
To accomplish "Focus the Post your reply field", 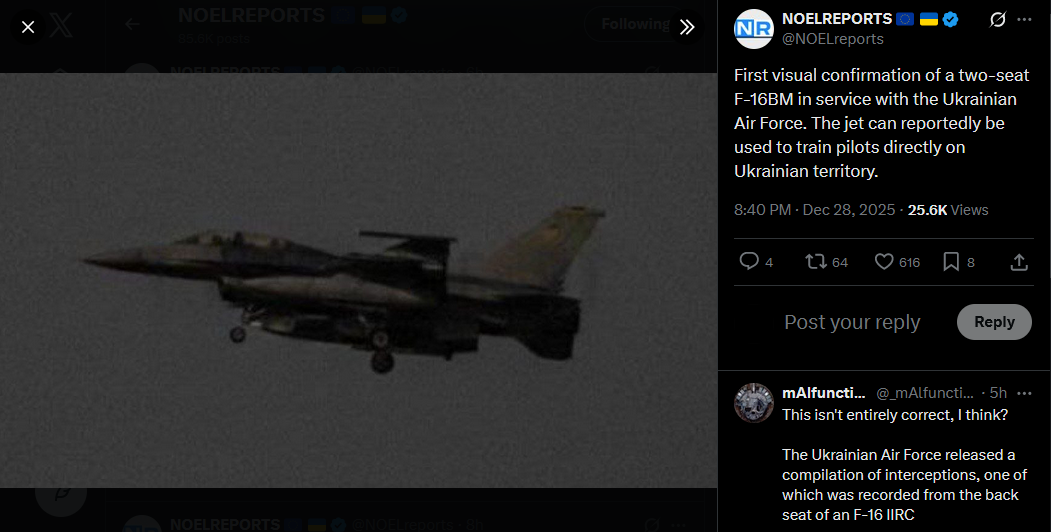I will click(852, 322).
